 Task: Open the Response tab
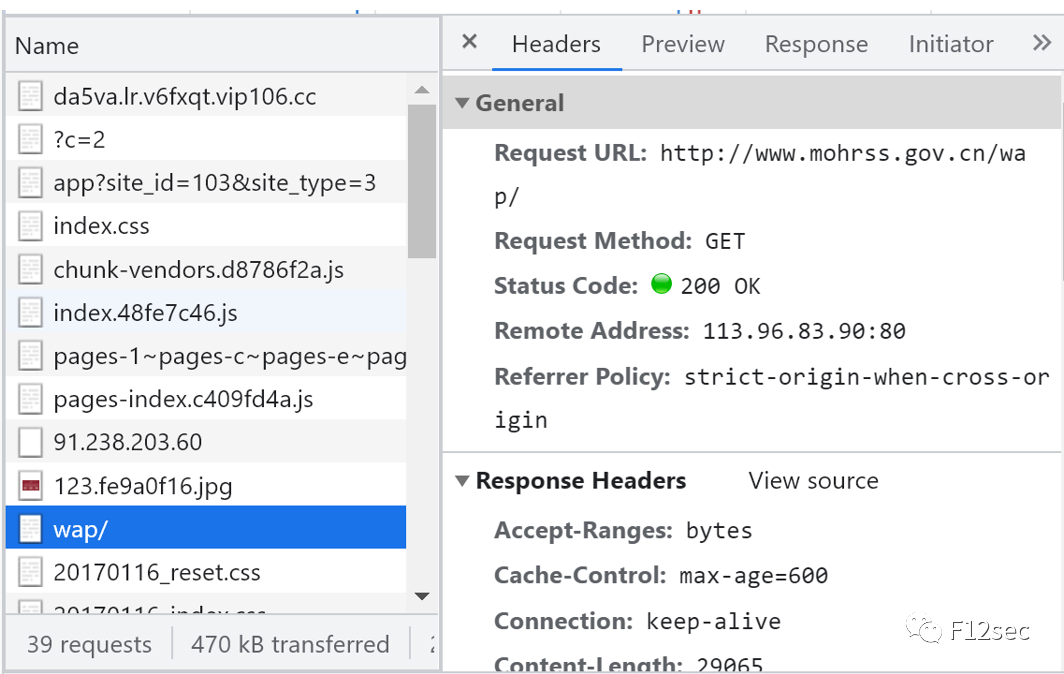pos(816,44)
